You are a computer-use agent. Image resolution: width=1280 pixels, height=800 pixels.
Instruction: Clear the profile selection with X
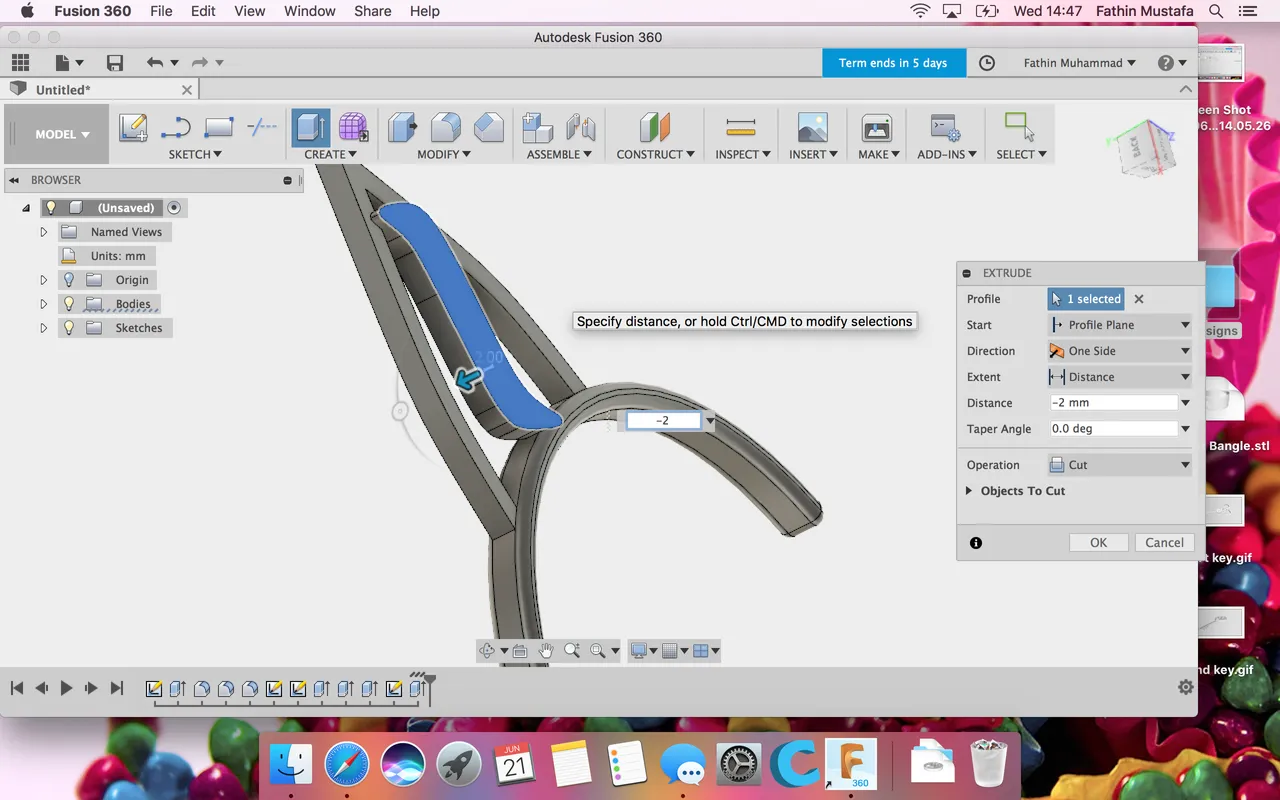tap(1139, 299)
